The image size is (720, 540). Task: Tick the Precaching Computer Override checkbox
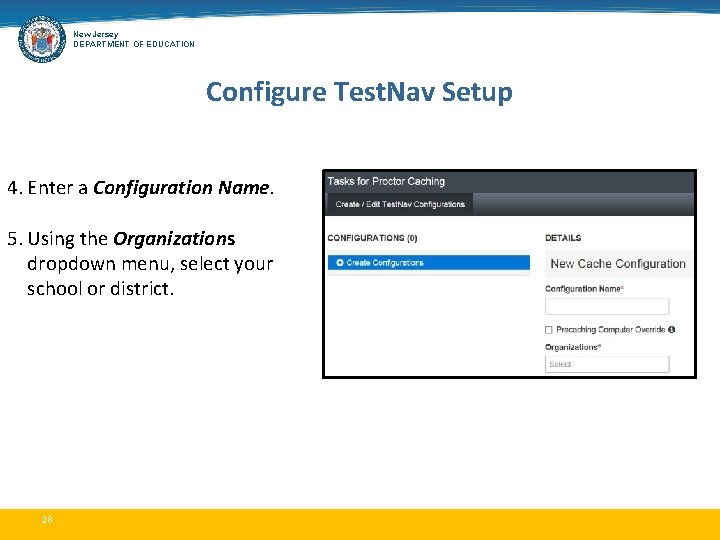(548, 330)
